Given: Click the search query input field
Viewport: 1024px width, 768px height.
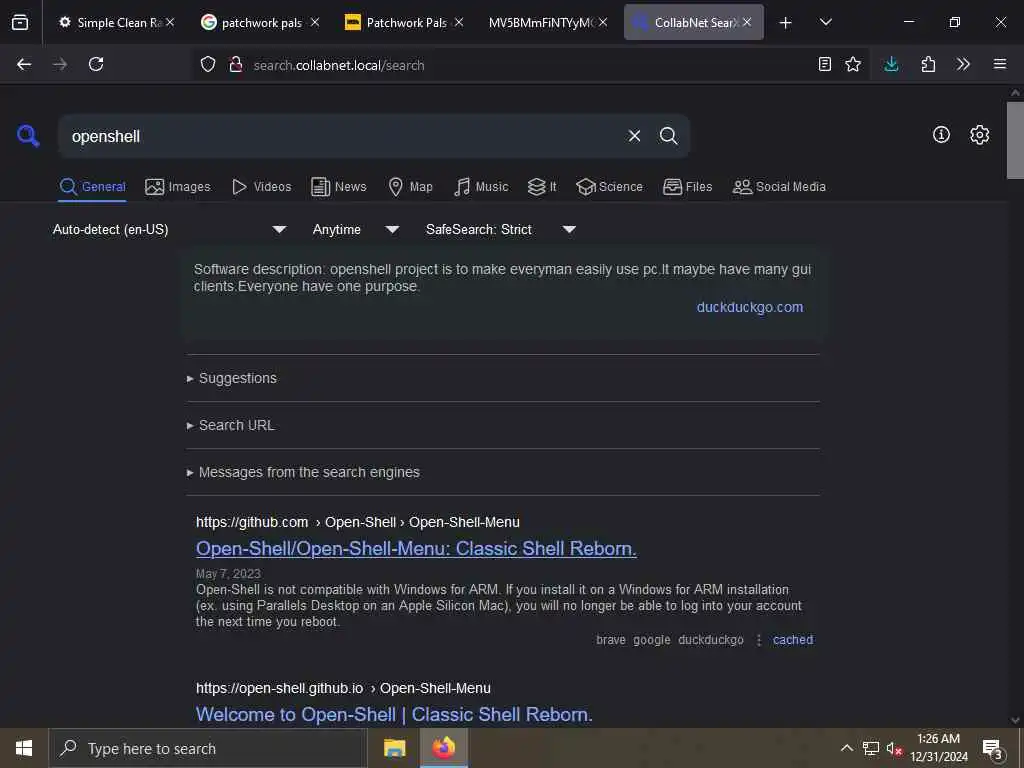Looking at the screenshot, I should tap(340, 136).
